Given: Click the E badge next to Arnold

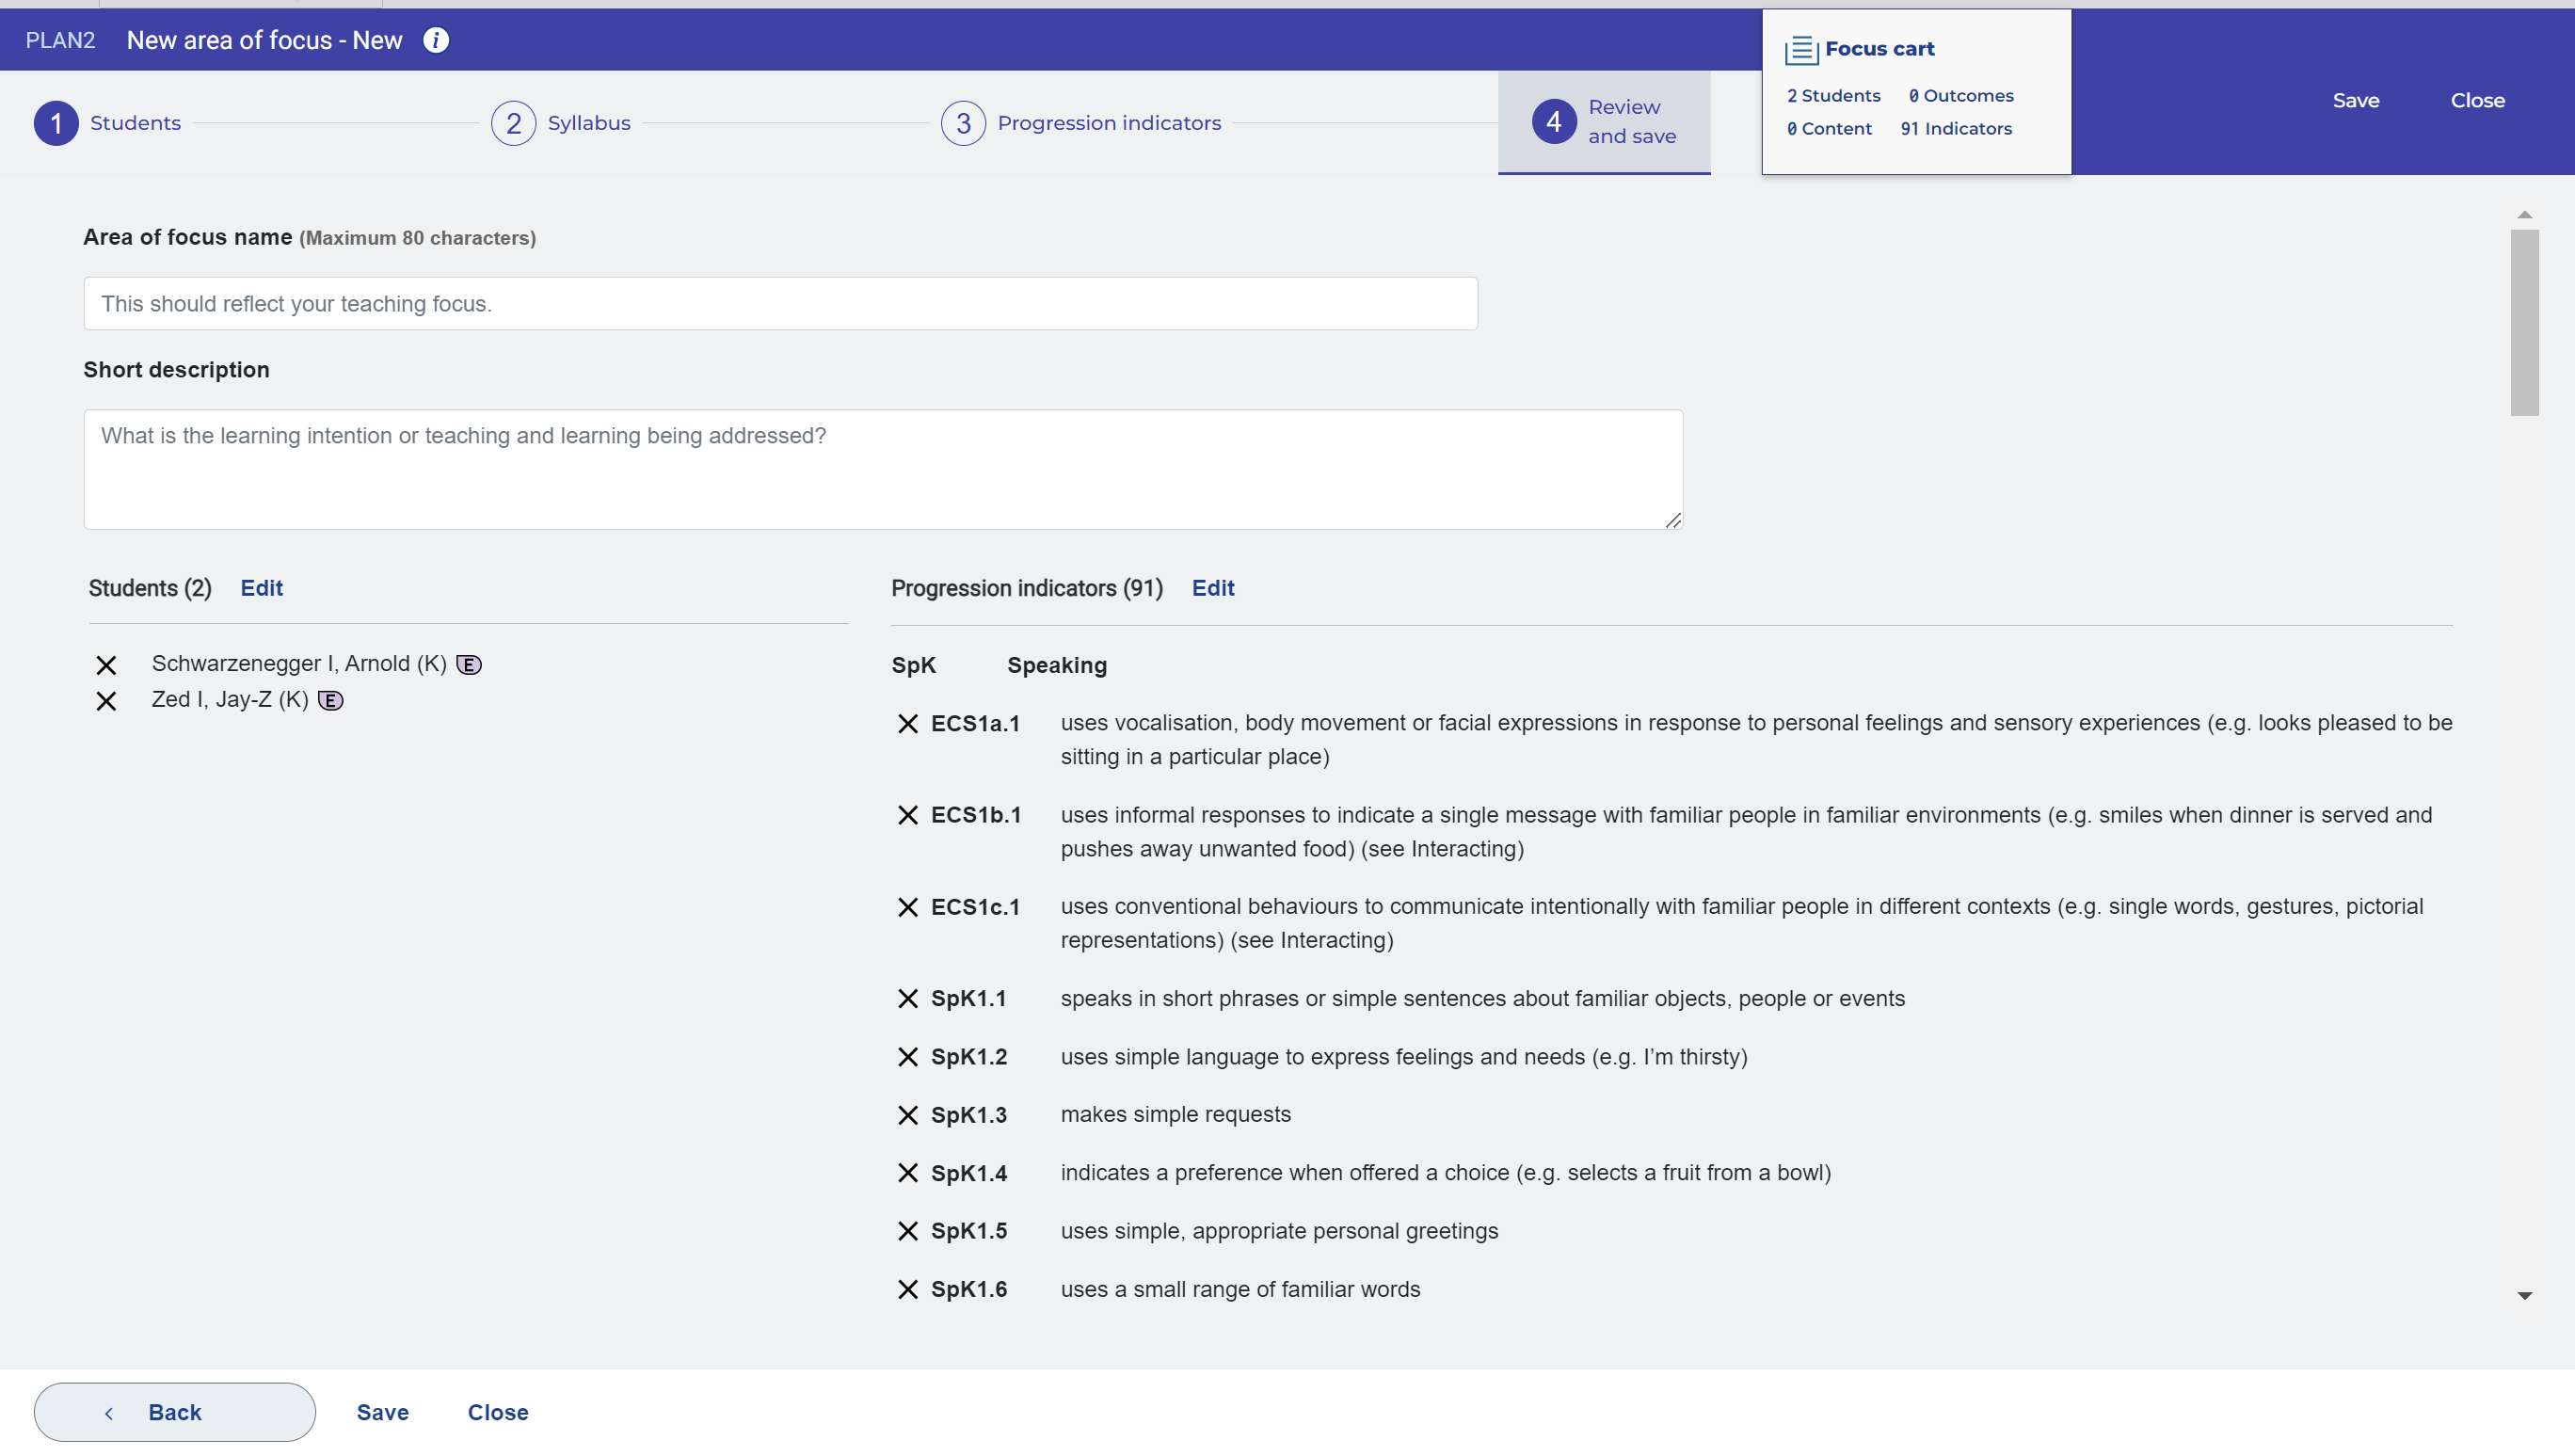Looking at the screenshot, I should click(469, 665).
